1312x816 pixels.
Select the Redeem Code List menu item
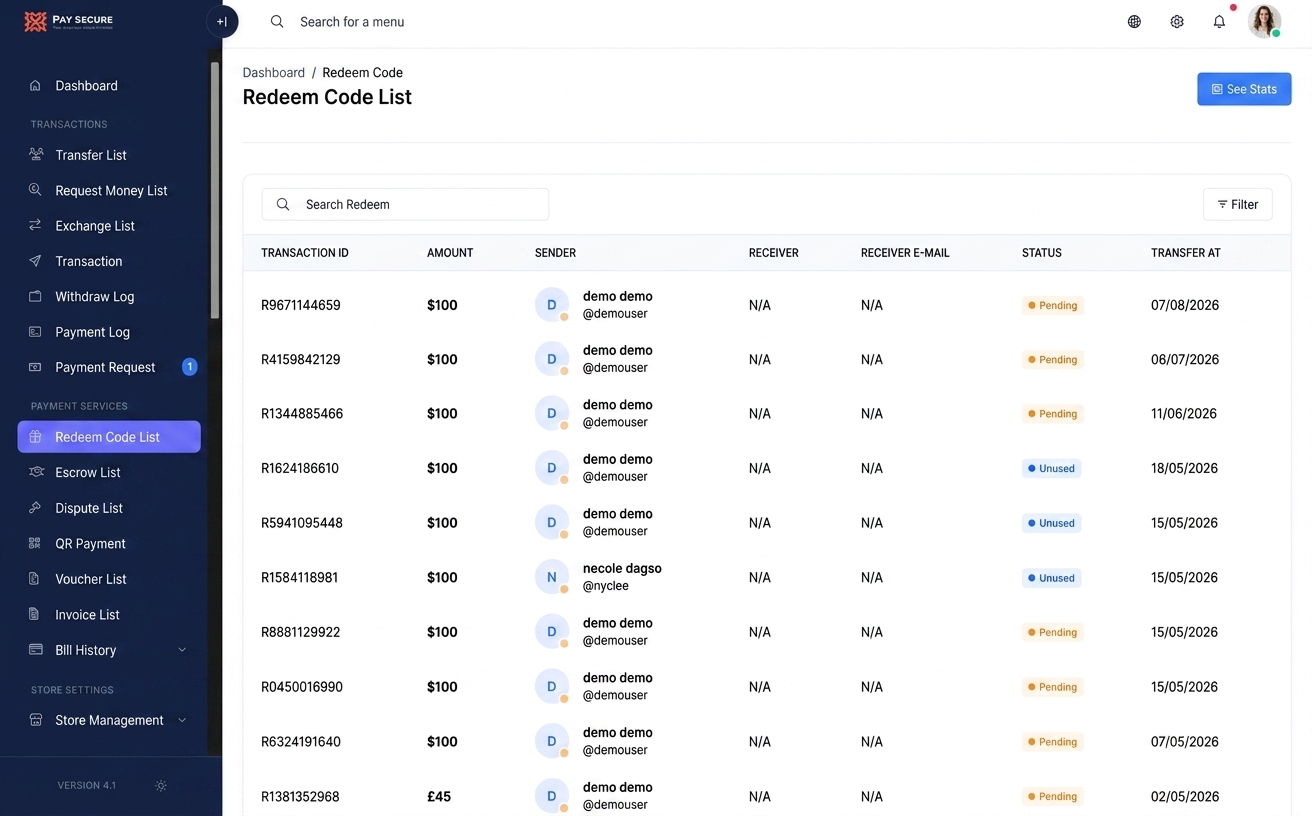point(109,437)
